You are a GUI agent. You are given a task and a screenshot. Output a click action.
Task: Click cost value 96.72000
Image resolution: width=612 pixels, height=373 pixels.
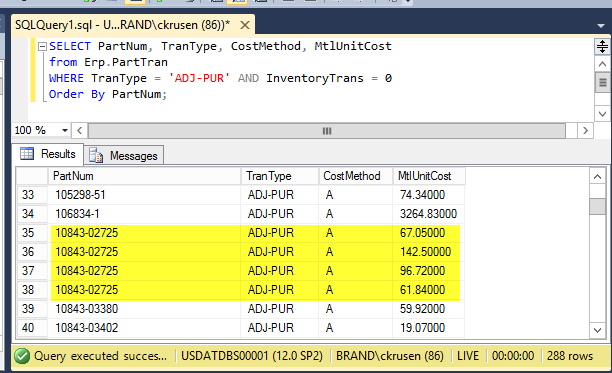428,271
